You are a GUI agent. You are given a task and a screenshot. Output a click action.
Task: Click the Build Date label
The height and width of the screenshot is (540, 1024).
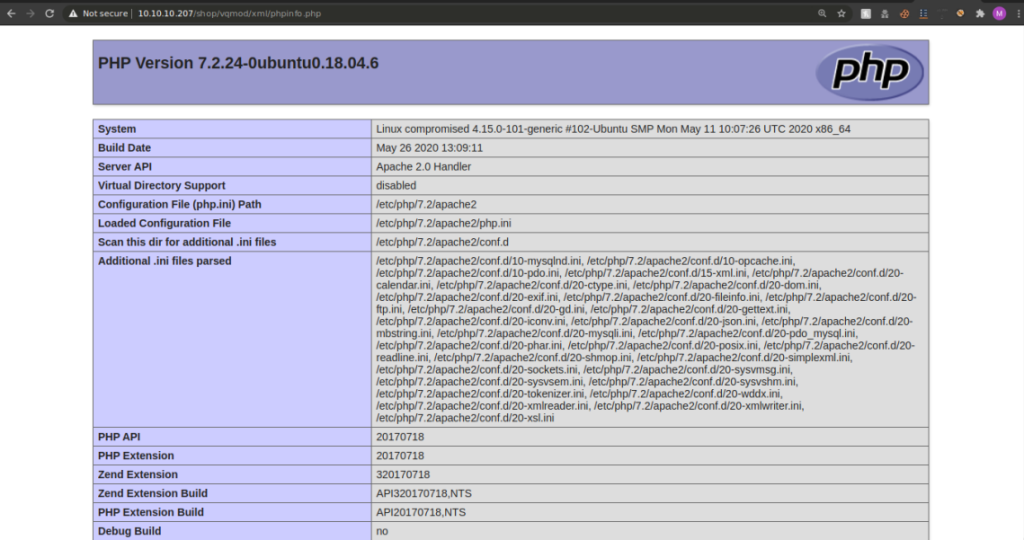(124, 148)
